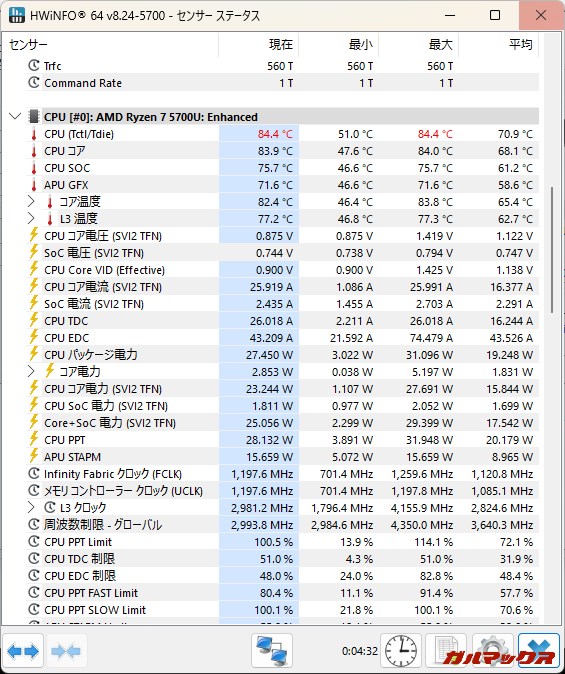The image size is (565, 674).
Task: Select SoC 電流 (SVI2 TFN) row
Action: [282, 304]
